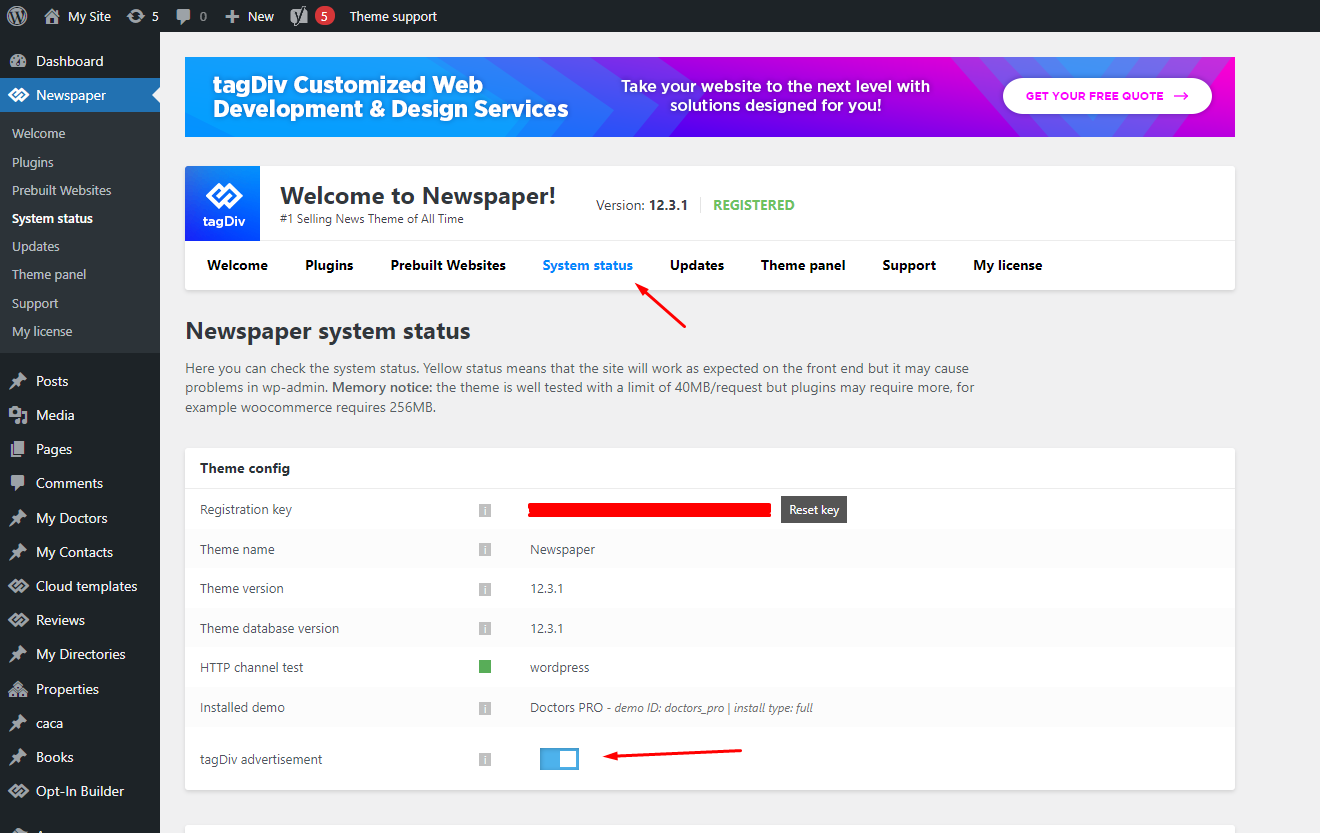This screenshot has width=1320, height=833.
Task: Open Support in sidebar submenu
Action: 35,303
